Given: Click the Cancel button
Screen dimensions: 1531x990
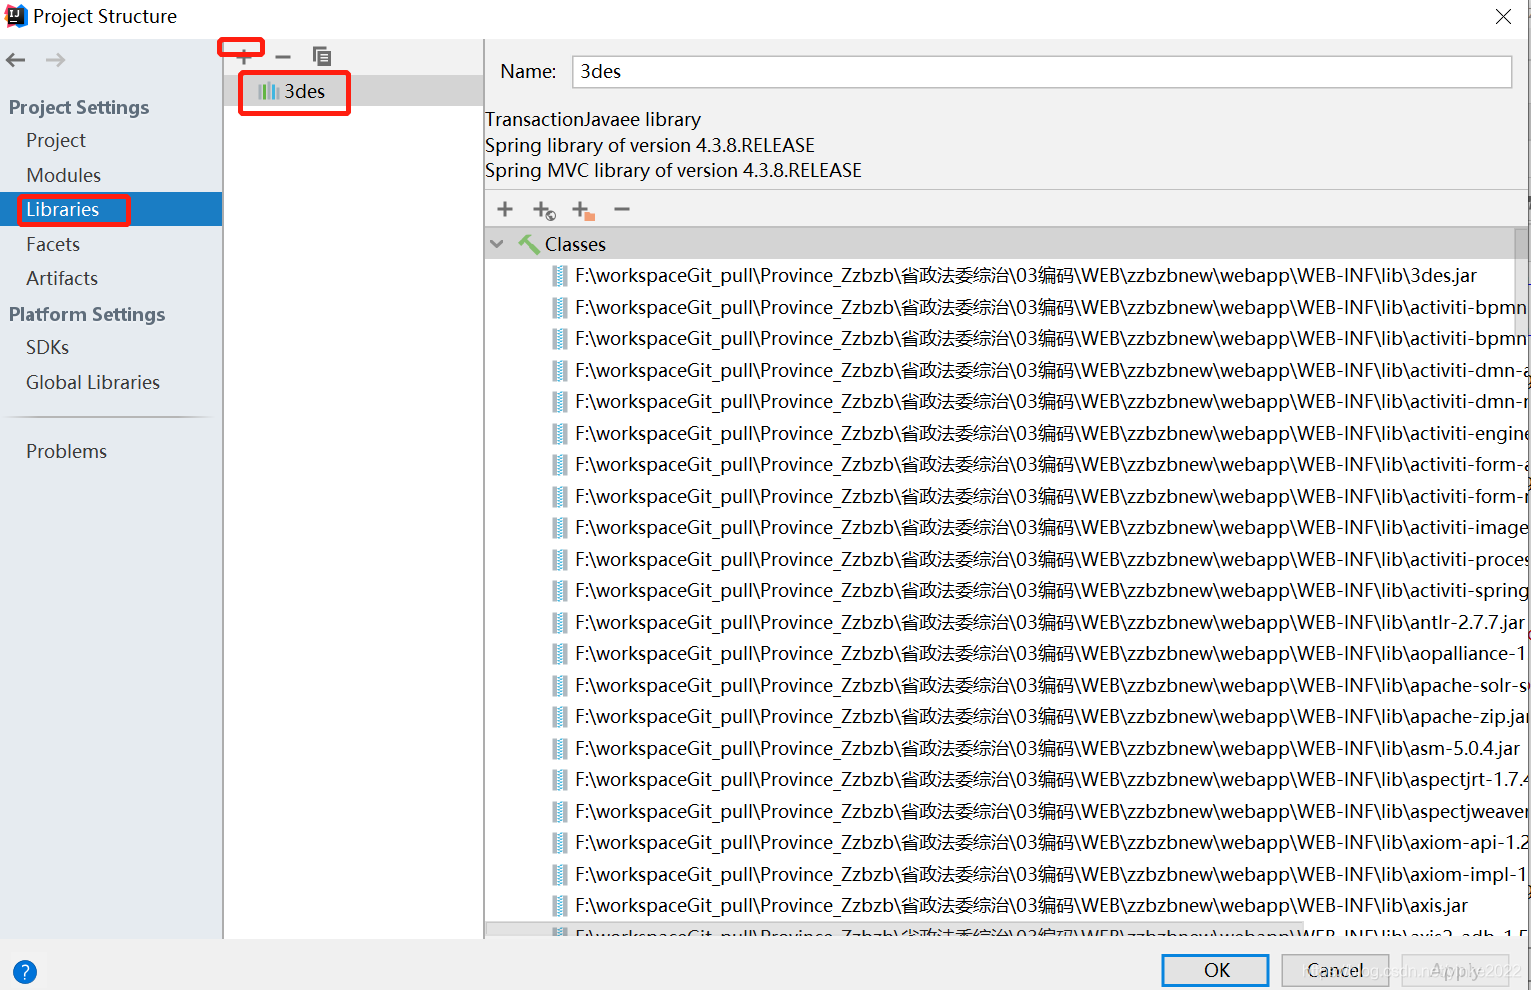Looking at the screenshot, I should pyautogui.click(x=1335, y=970).
